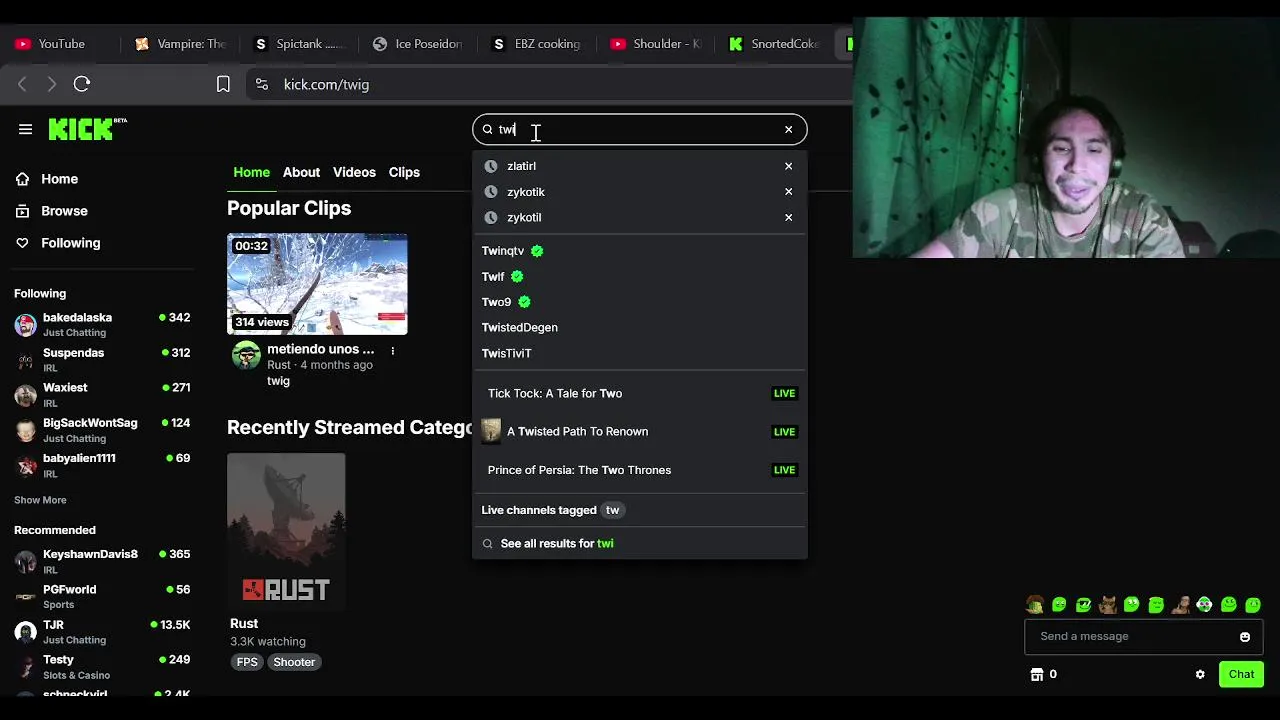Open Waxiest followed channel
Viewport: 1280px width, 720px height.
tap(102, 395)
